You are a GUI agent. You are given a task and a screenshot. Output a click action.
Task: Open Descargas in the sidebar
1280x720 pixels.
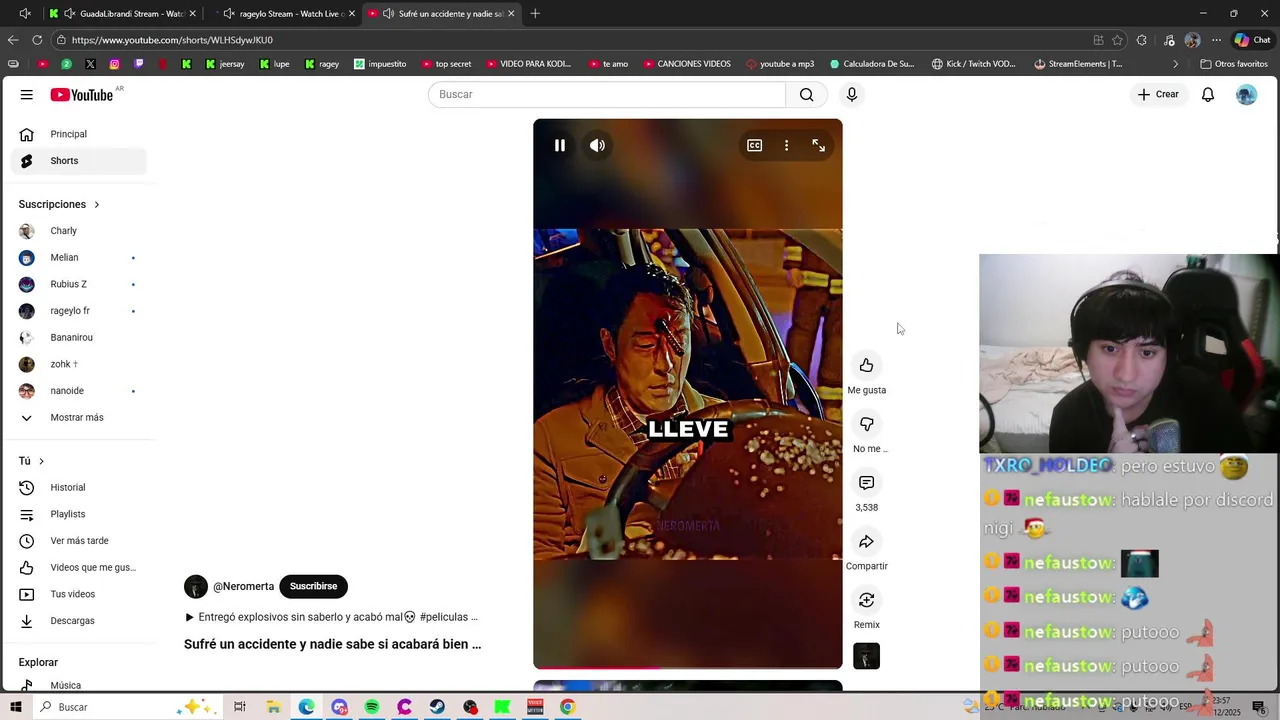pyautogui.click(x=78, y=621)
